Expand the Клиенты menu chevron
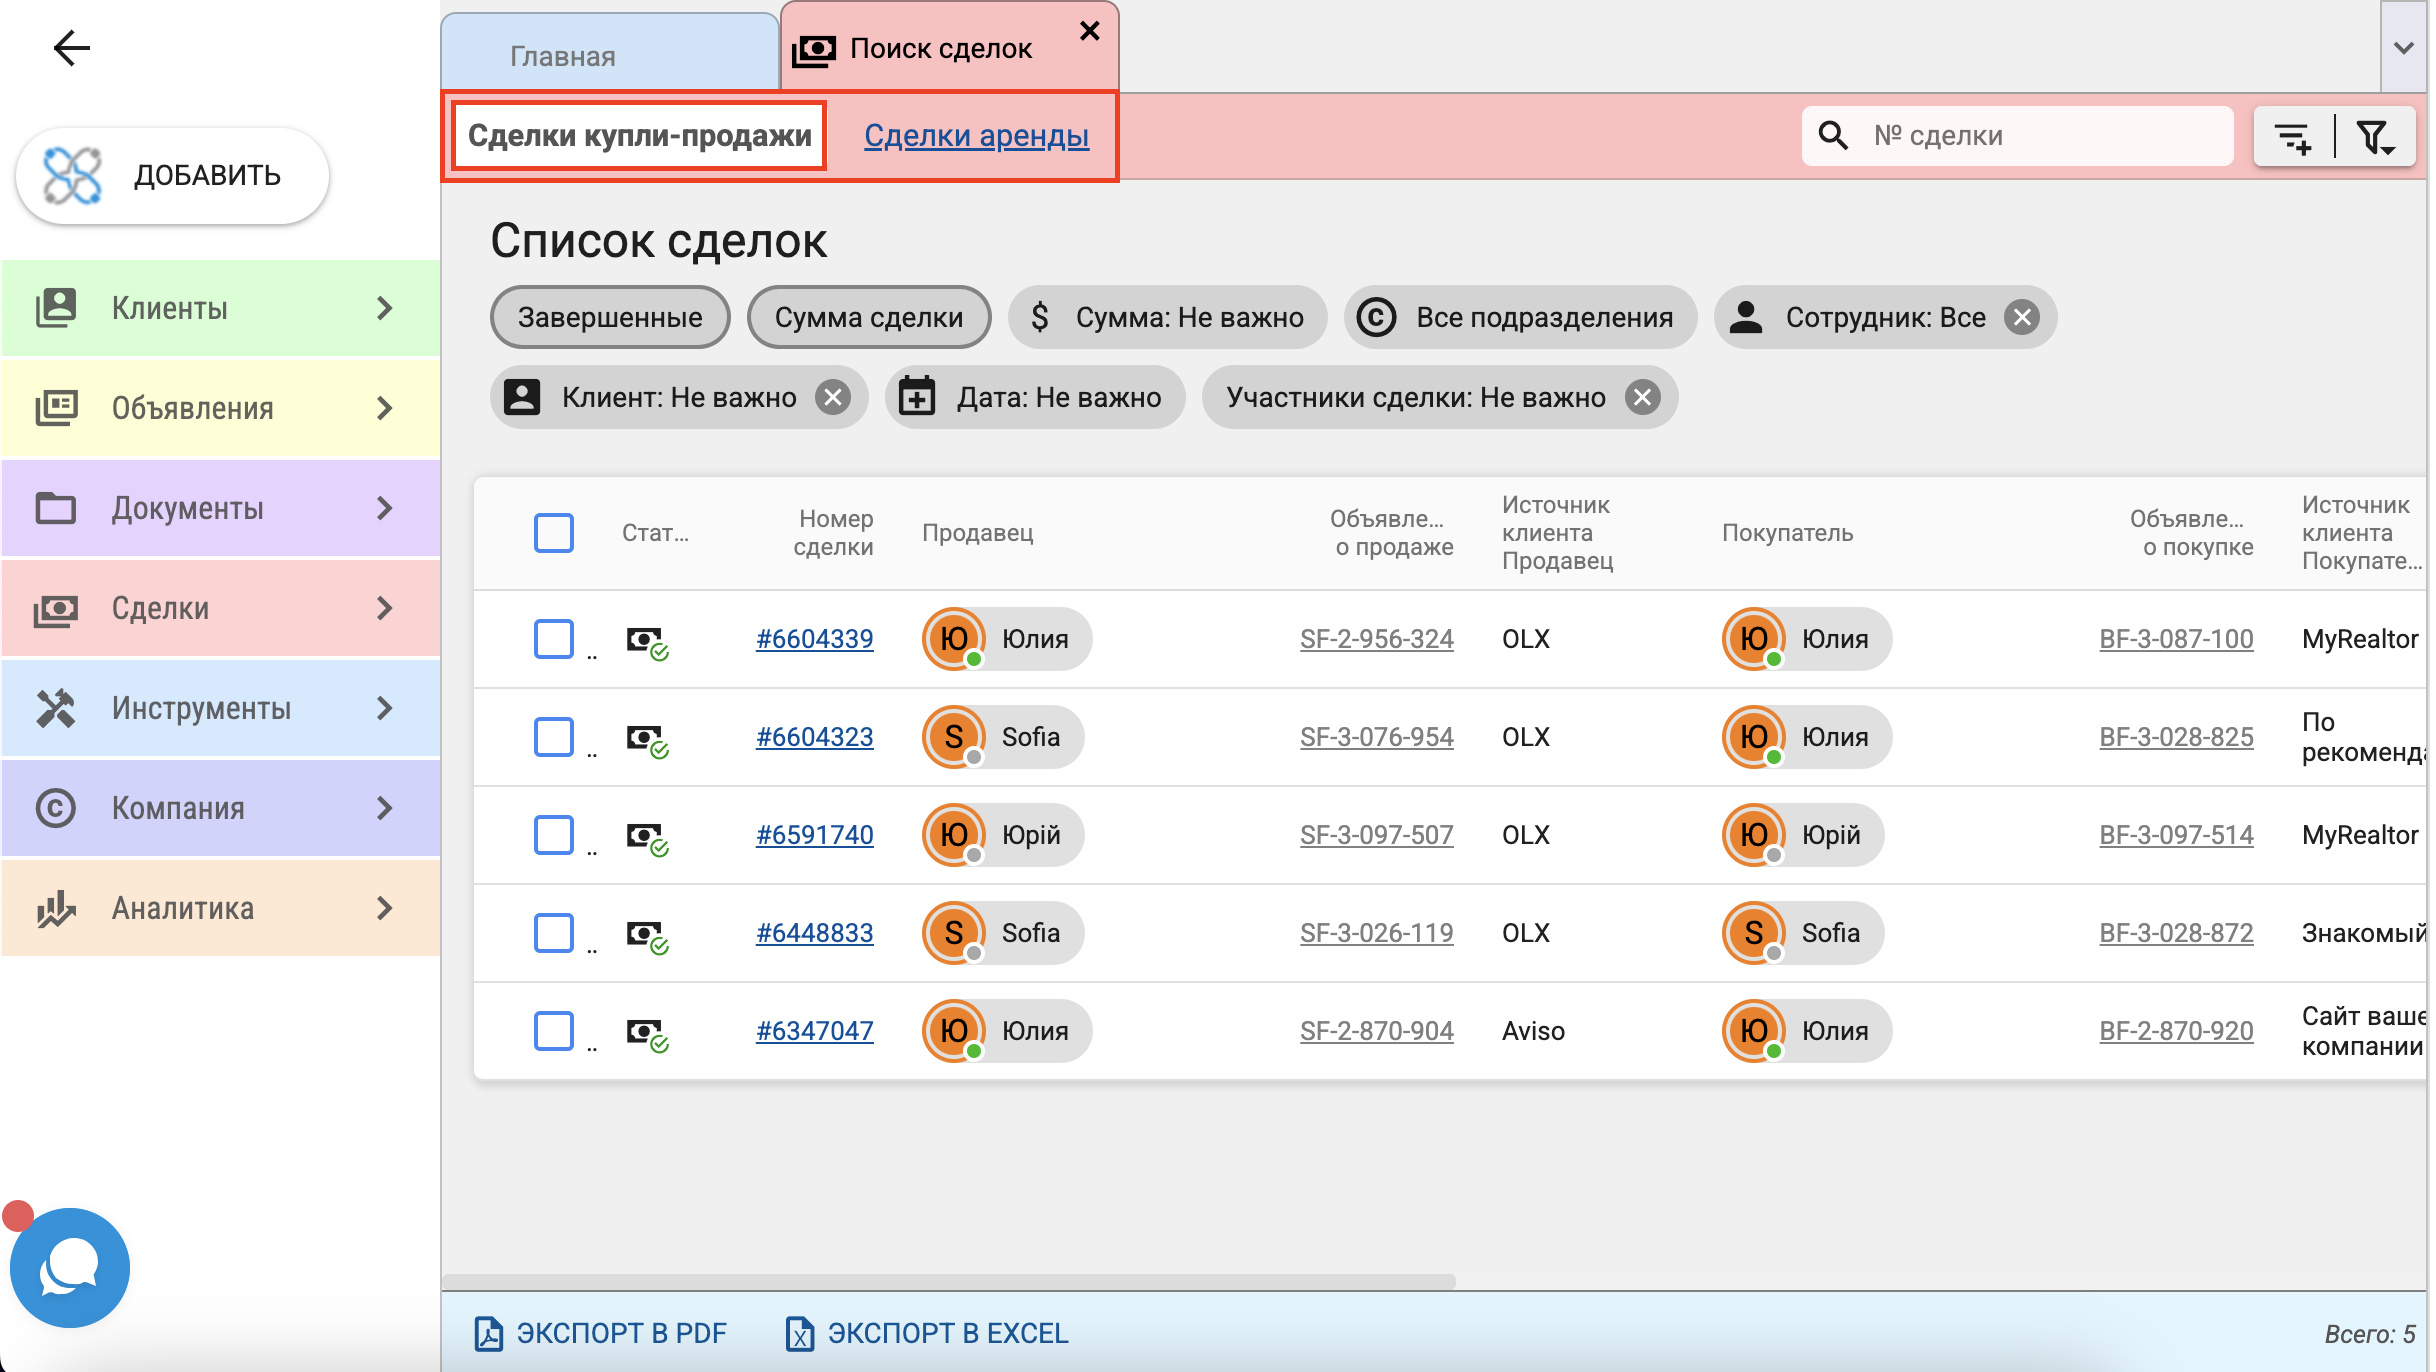The image size is (2436, 1372). point(385,308)
